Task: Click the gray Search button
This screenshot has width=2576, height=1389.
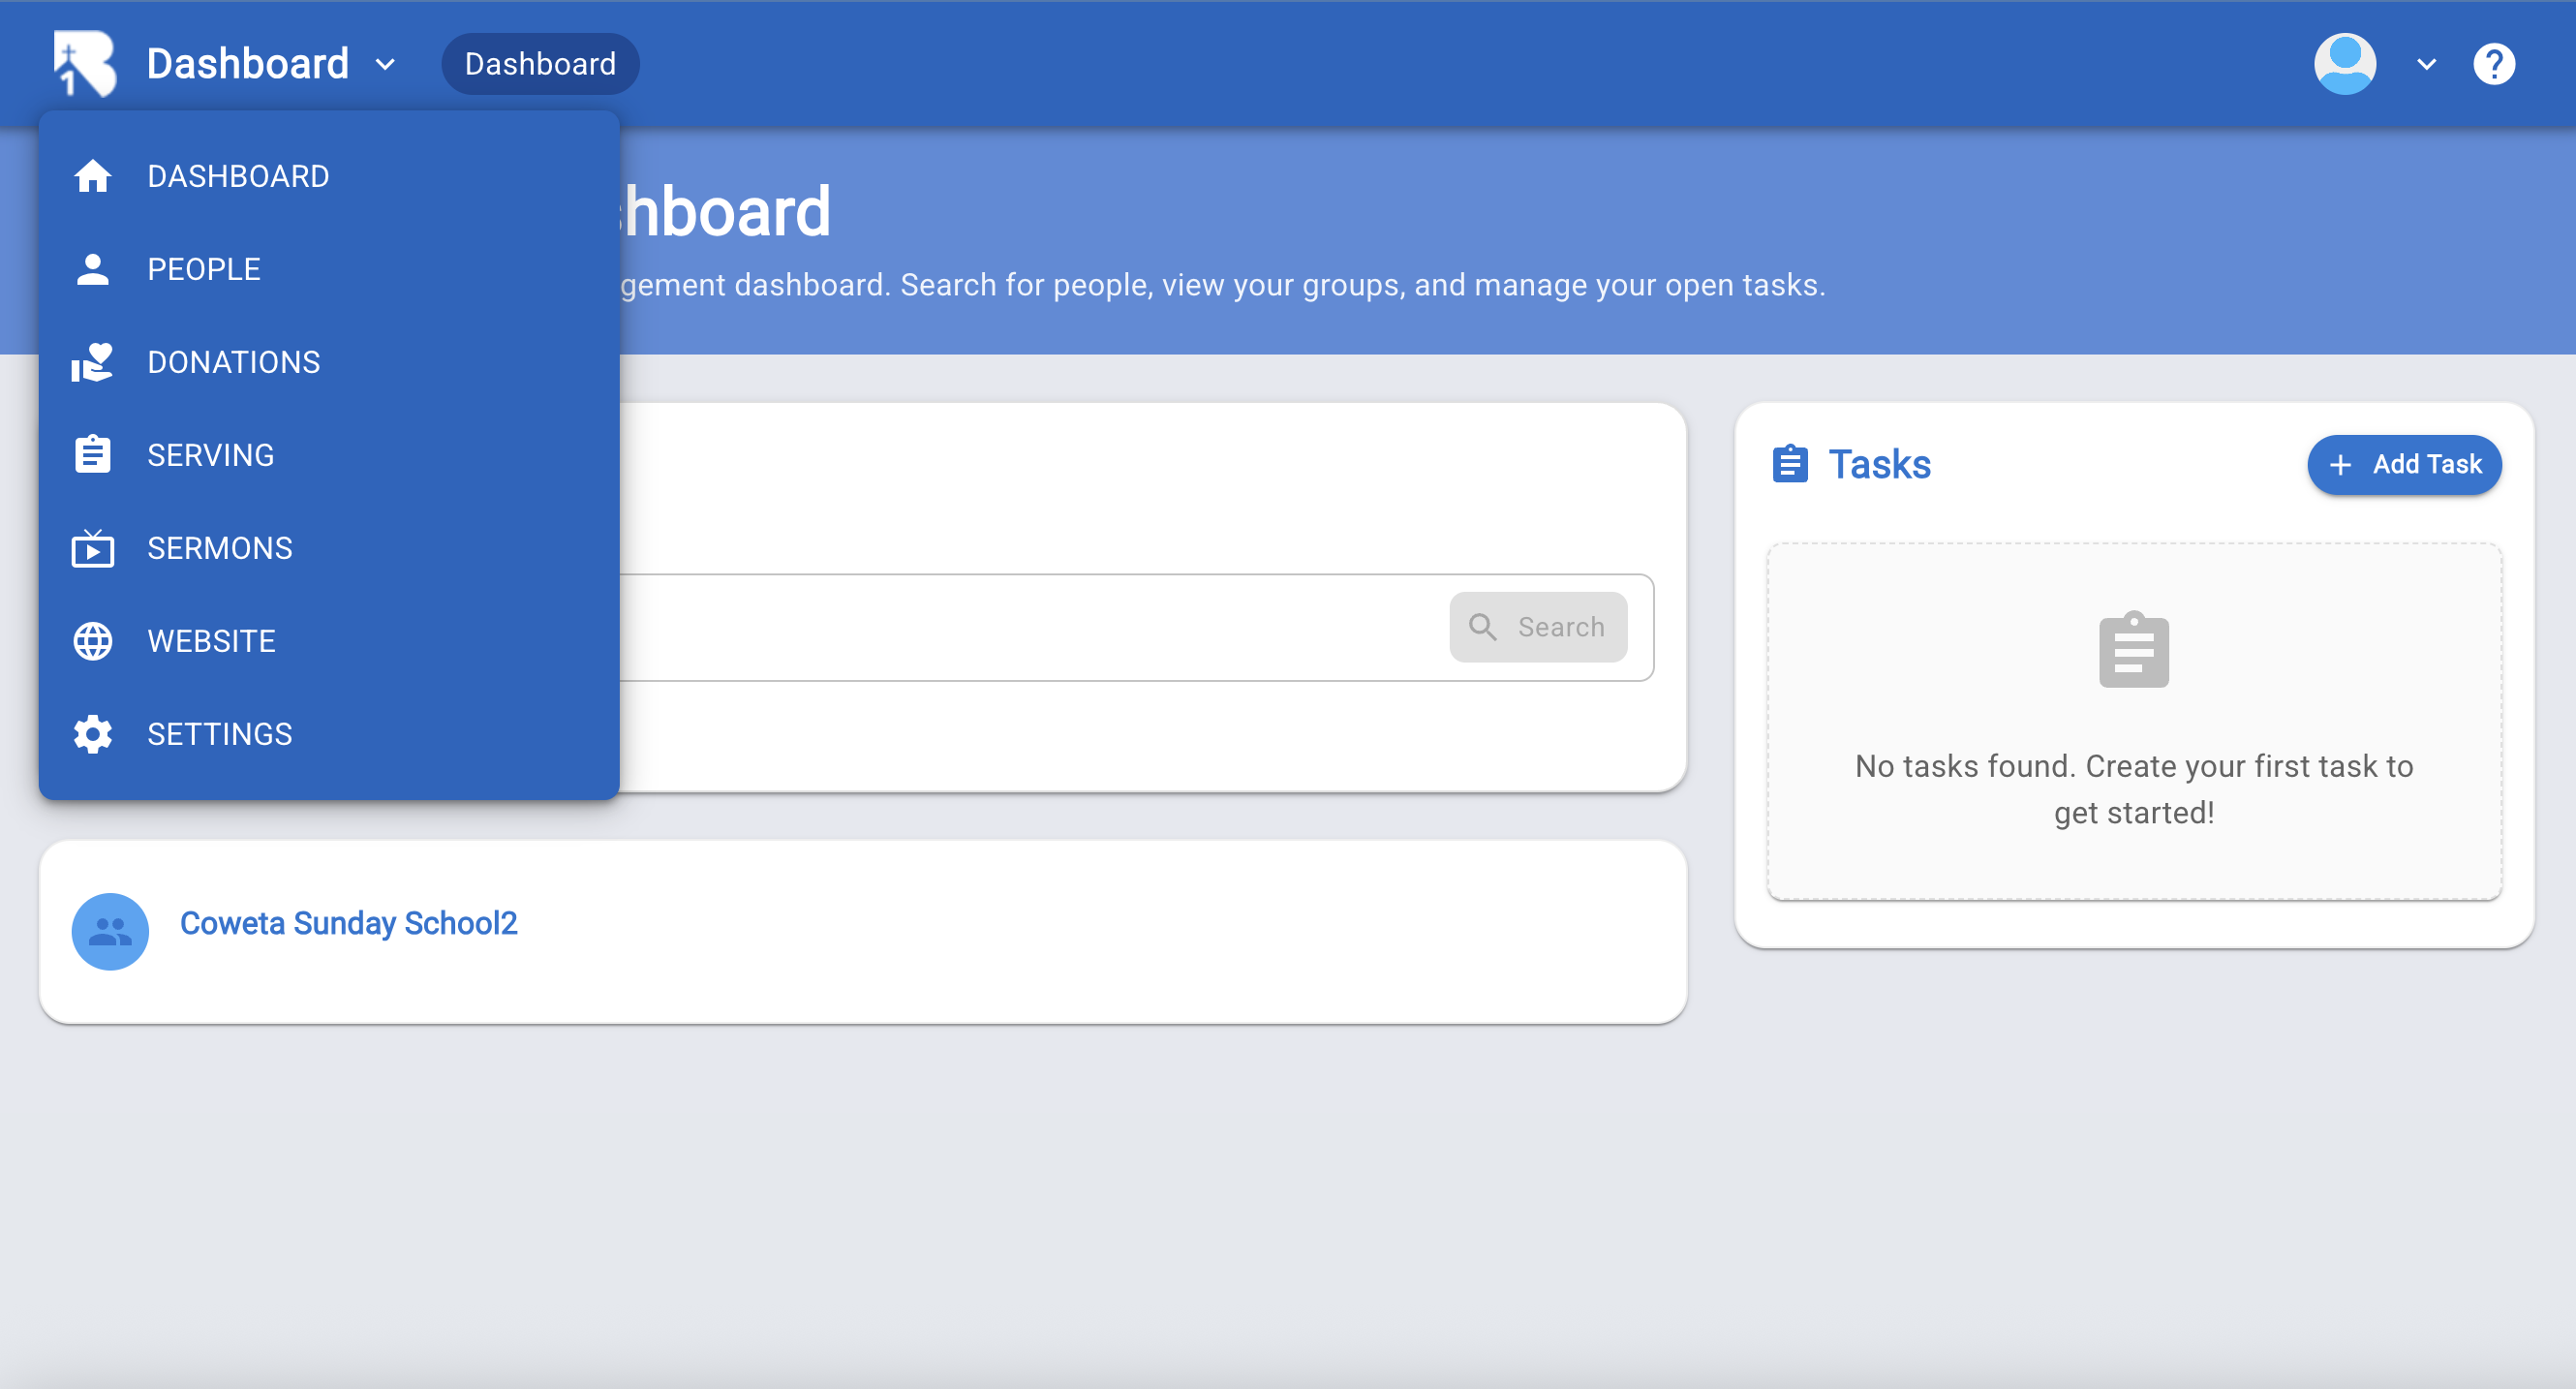Action: [x=1537, y=627]
